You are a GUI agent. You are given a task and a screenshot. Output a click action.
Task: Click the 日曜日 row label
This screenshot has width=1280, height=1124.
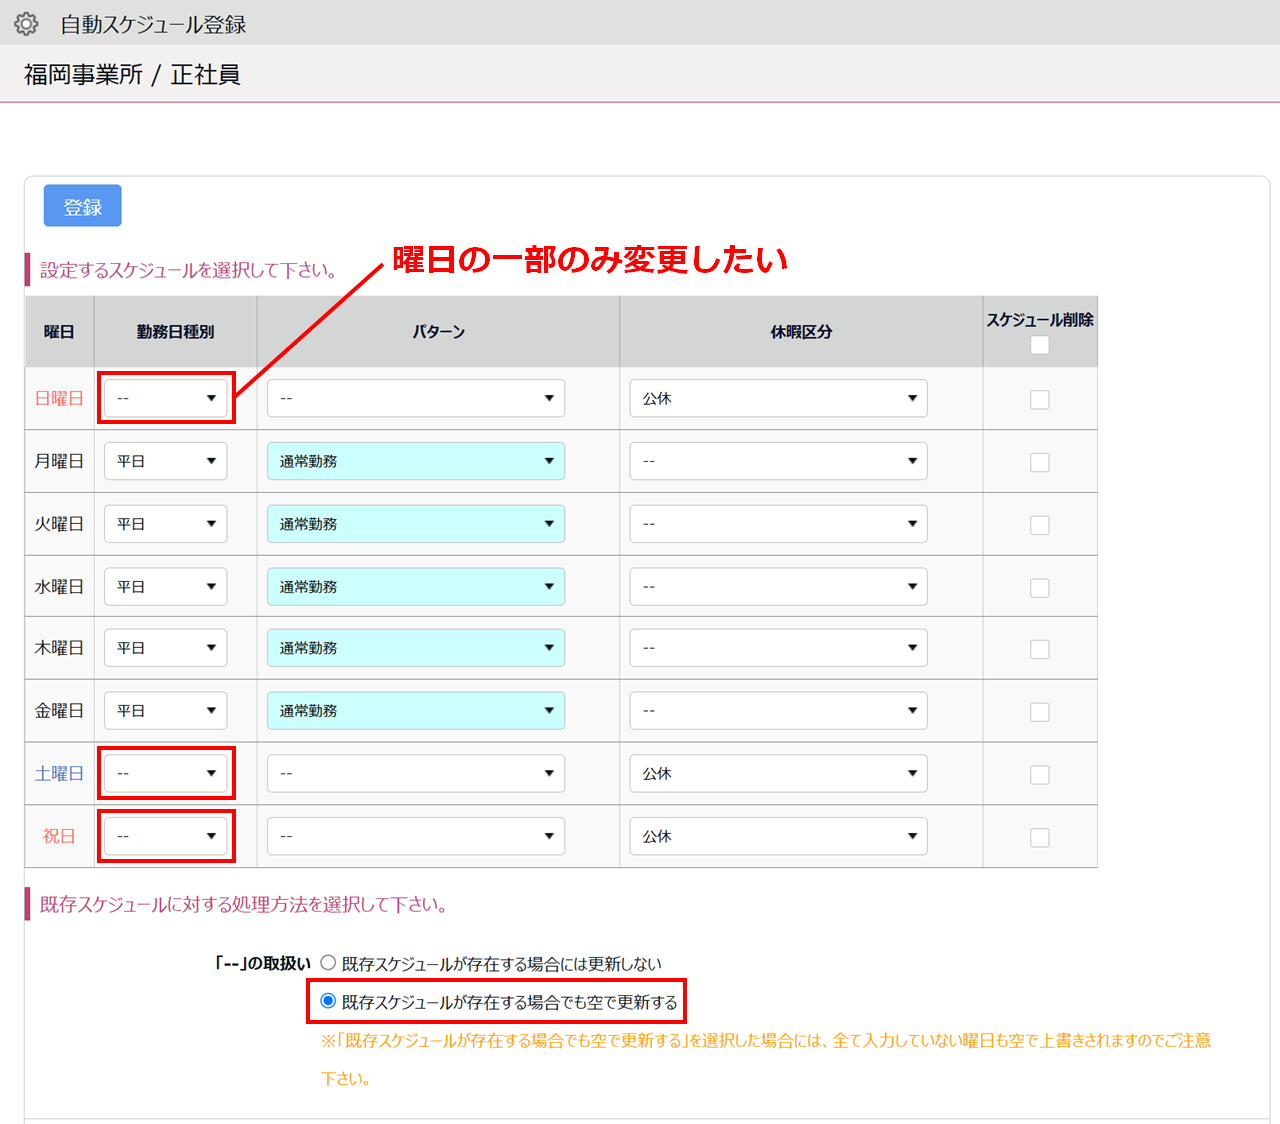(x=59, y=398)
